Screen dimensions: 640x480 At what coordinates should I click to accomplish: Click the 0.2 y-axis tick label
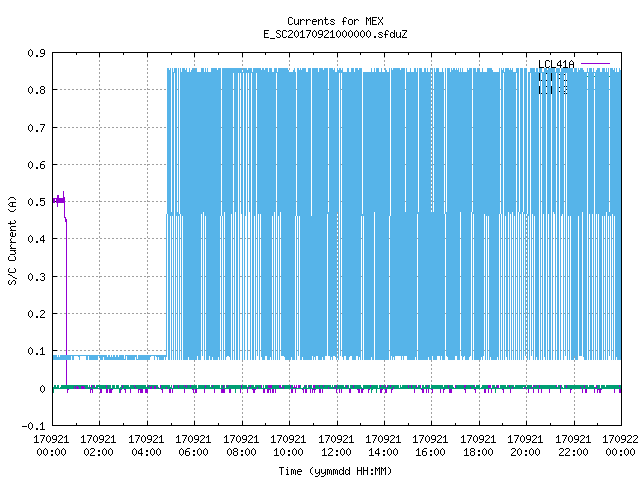(x=36, y=314)
